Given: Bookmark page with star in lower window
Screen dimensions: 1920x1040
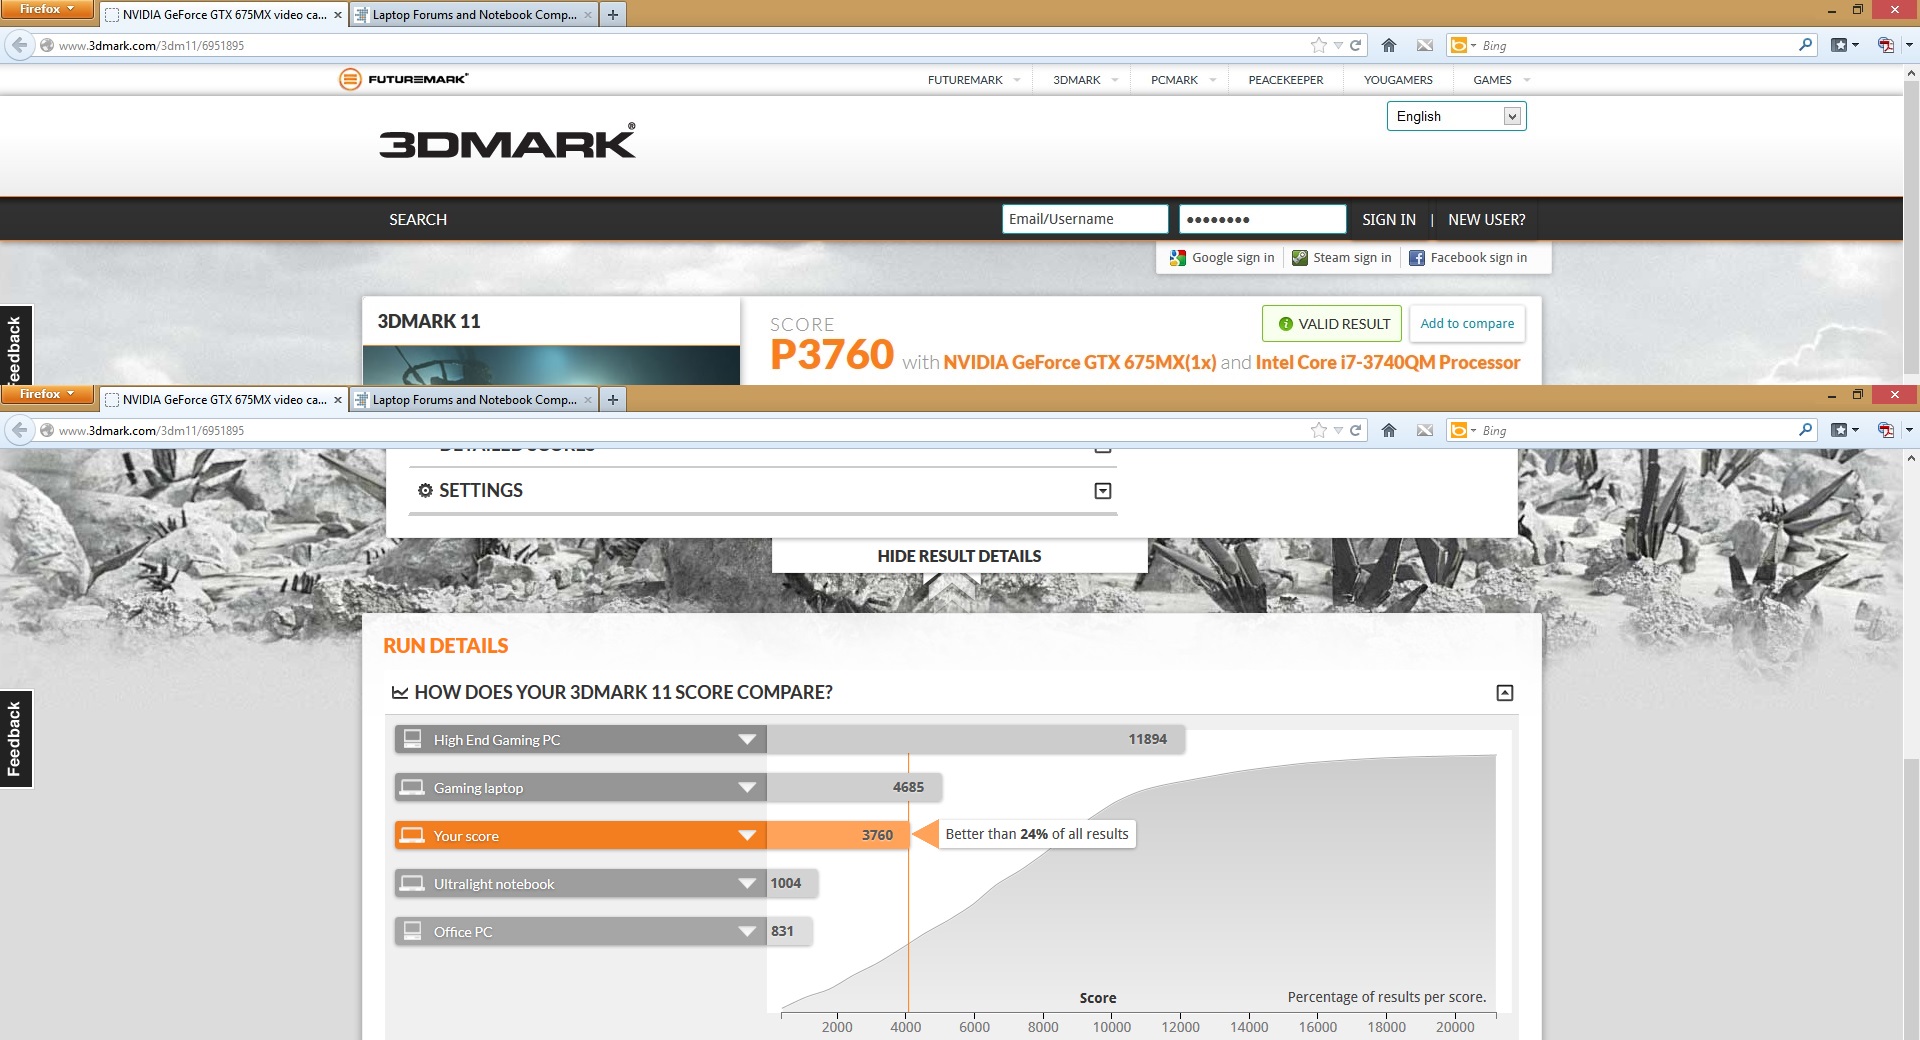Looking at the screenshot, I should [x=1319, y=430].
